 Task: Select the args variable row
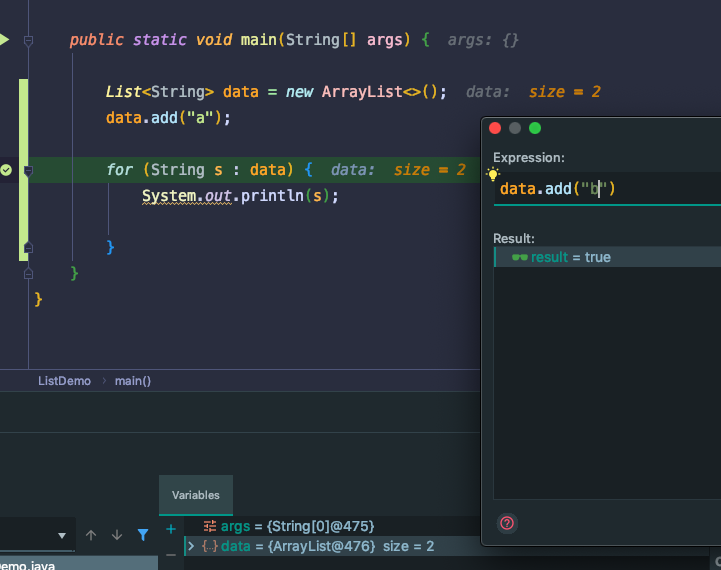pos(332,526)
